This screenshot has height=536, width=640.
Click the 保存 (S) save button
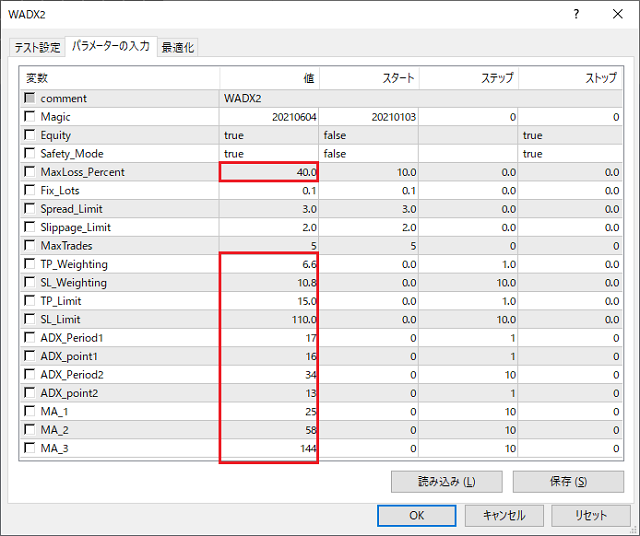(x=568, y=482)
